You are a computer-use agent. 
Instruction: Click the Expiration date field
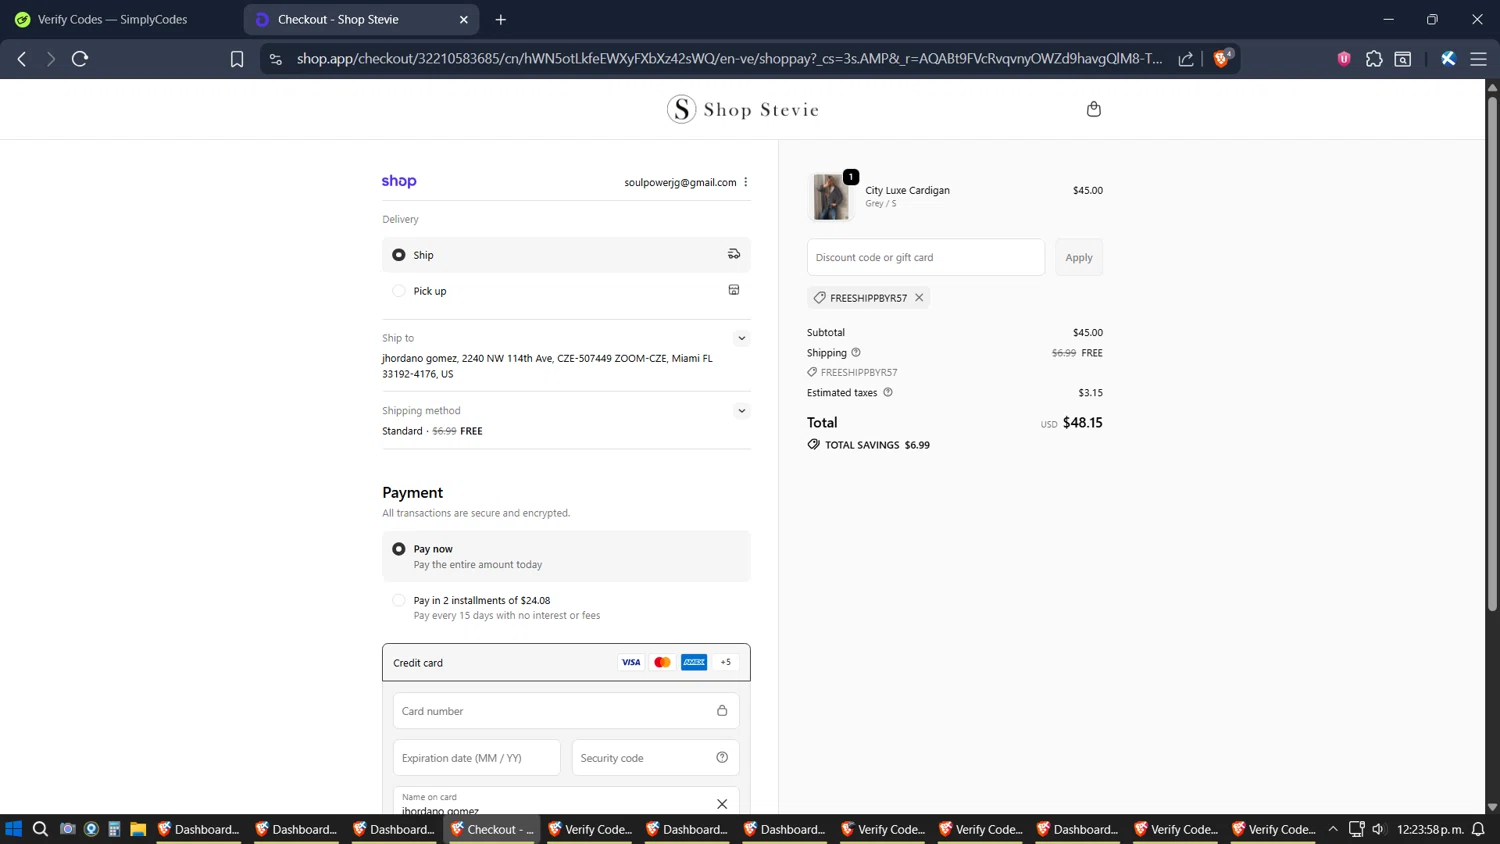coord(477,757)
